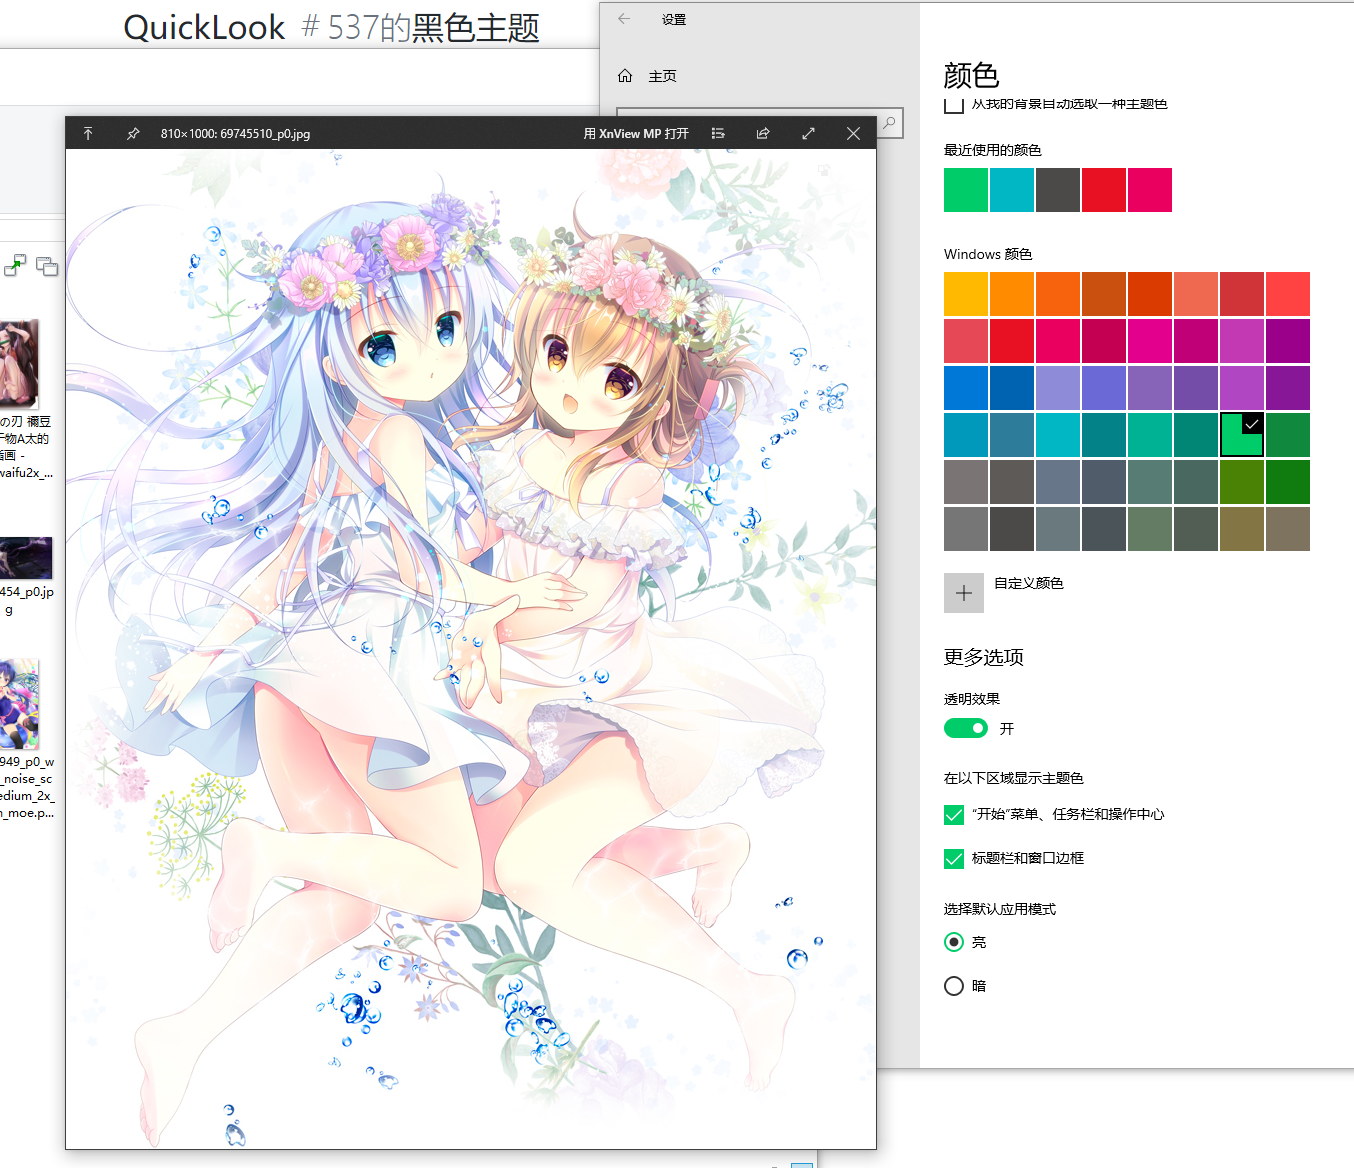This screenshot has width=1354, height=1168.
Task: Choose the red swatch in recent colors
Action: (1104, 190)
